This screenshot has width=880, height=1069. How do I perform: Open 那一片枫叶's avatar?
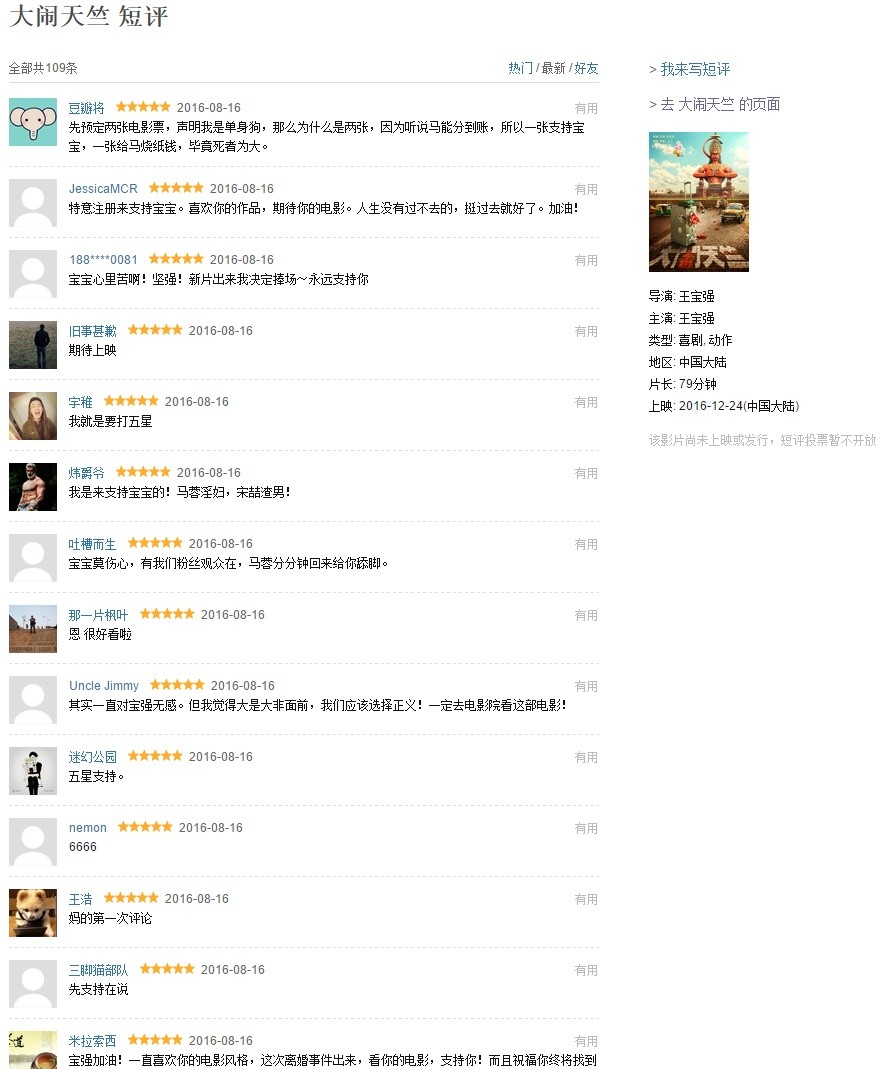tap(33, 629)
